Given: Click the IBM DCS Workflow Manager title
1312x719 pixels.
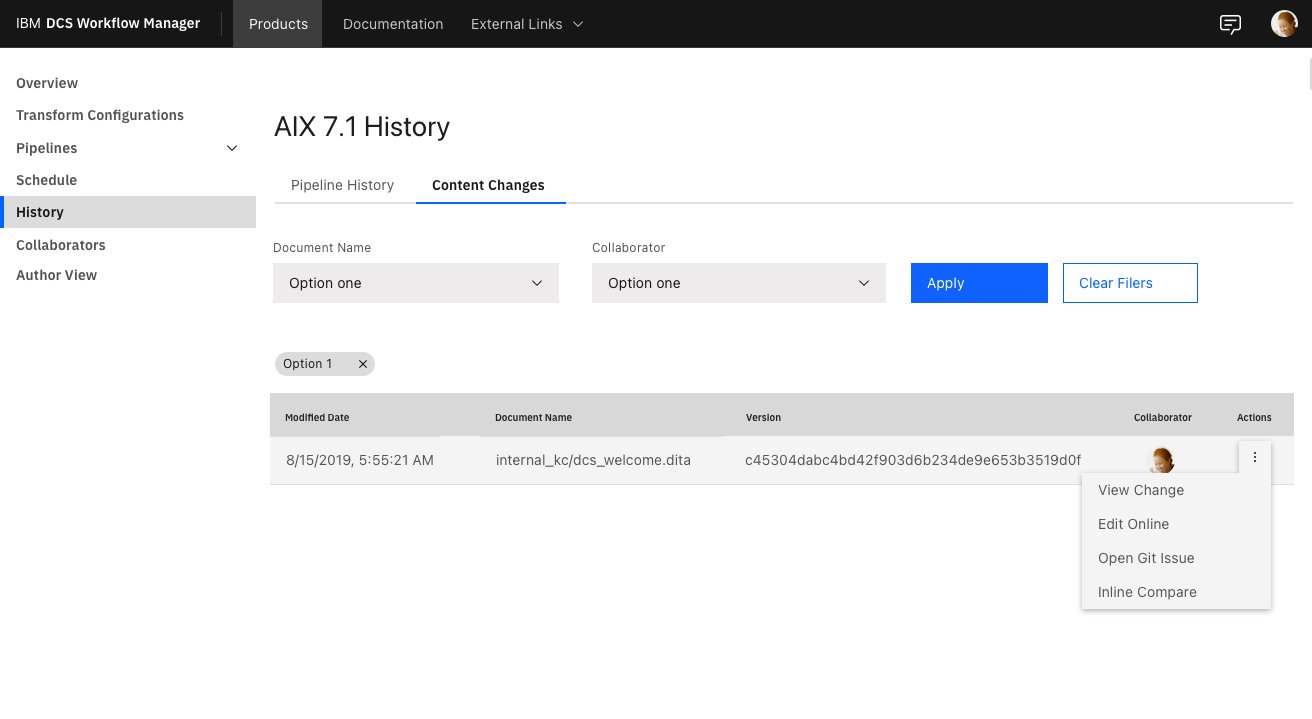Looking at the screenshot, I should coord(108,24).
